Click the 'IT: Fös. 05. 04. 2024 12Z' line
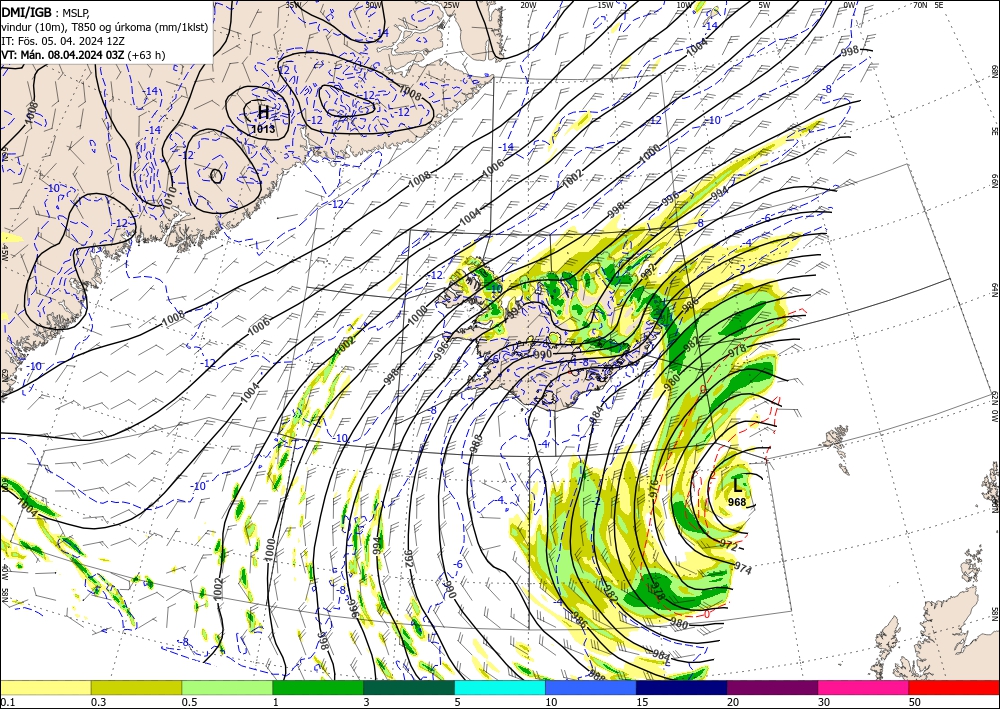1000x709 pixels. tap(63, 41)
